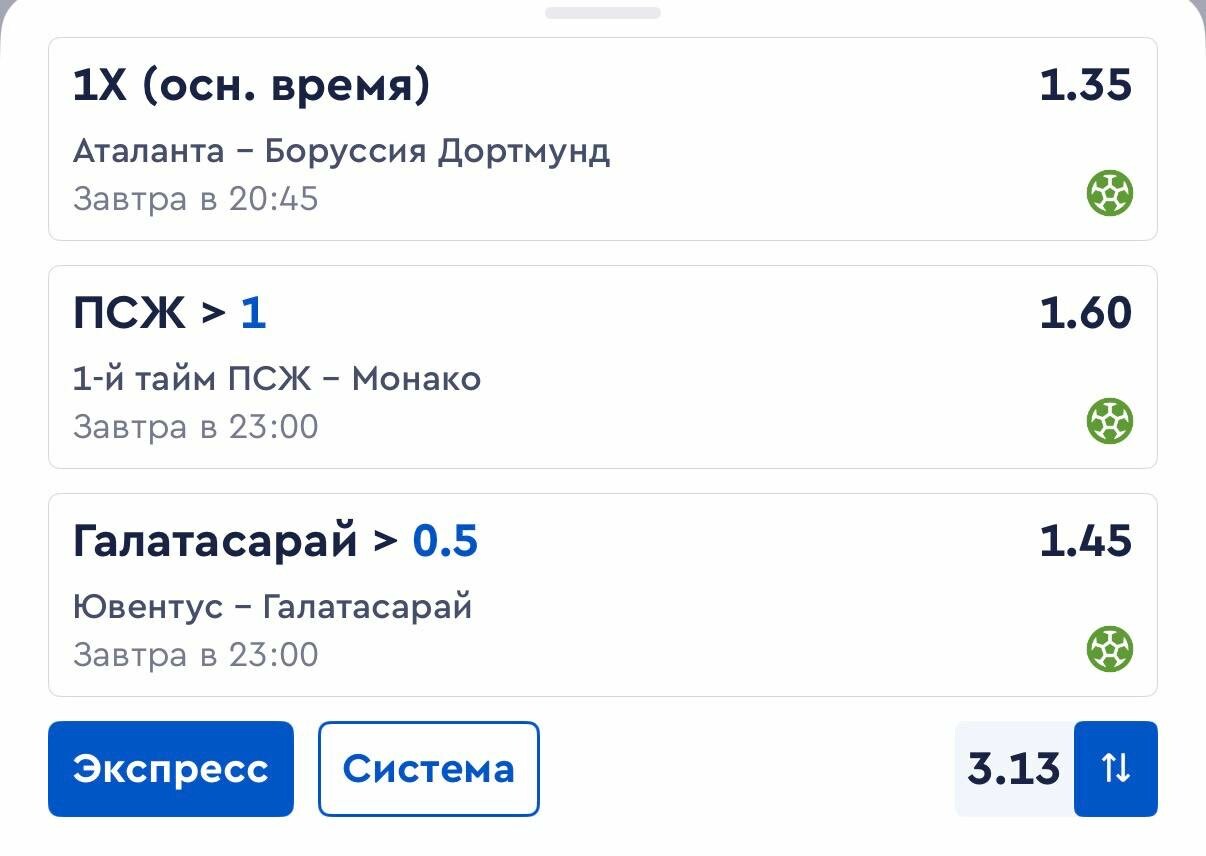Screen dimensions: 1206x856
Task: Click the football icon in the Ювентус – Галатасарай card
Action: [1109, 649]
